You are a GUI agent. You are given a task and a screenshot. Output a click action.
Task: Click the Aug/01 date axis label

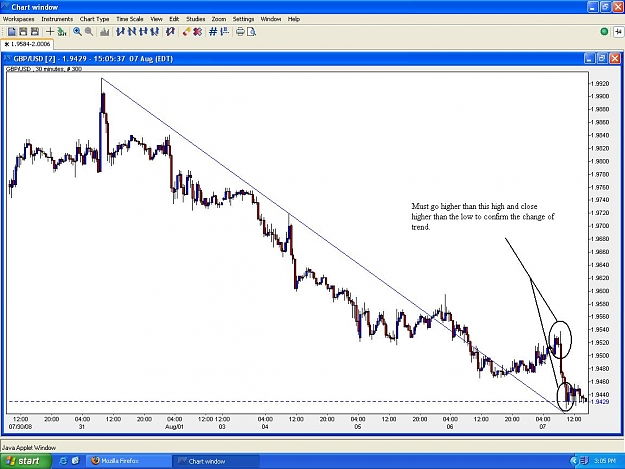point(175,427)
